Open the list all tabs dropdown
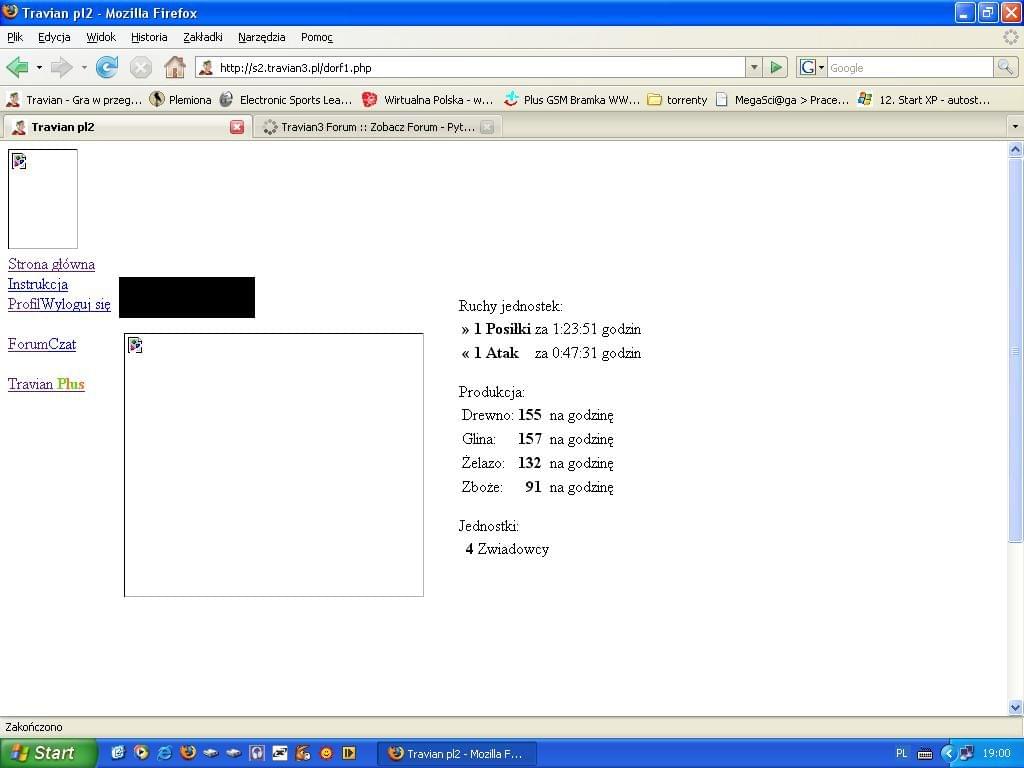 (x=1015, y=127)
